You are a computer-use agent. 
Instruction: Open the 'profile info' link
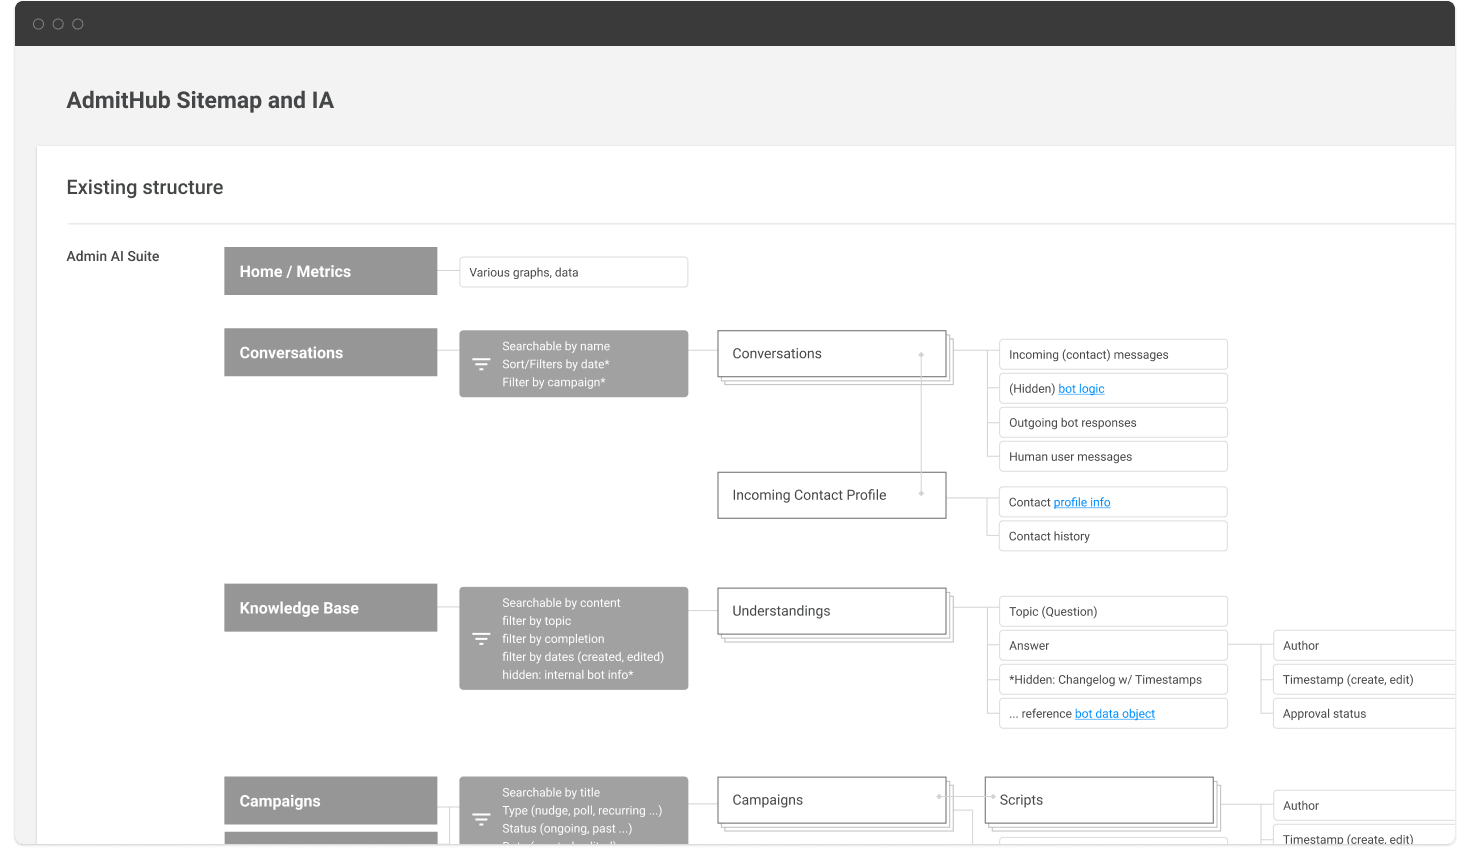pos(1081,503)
